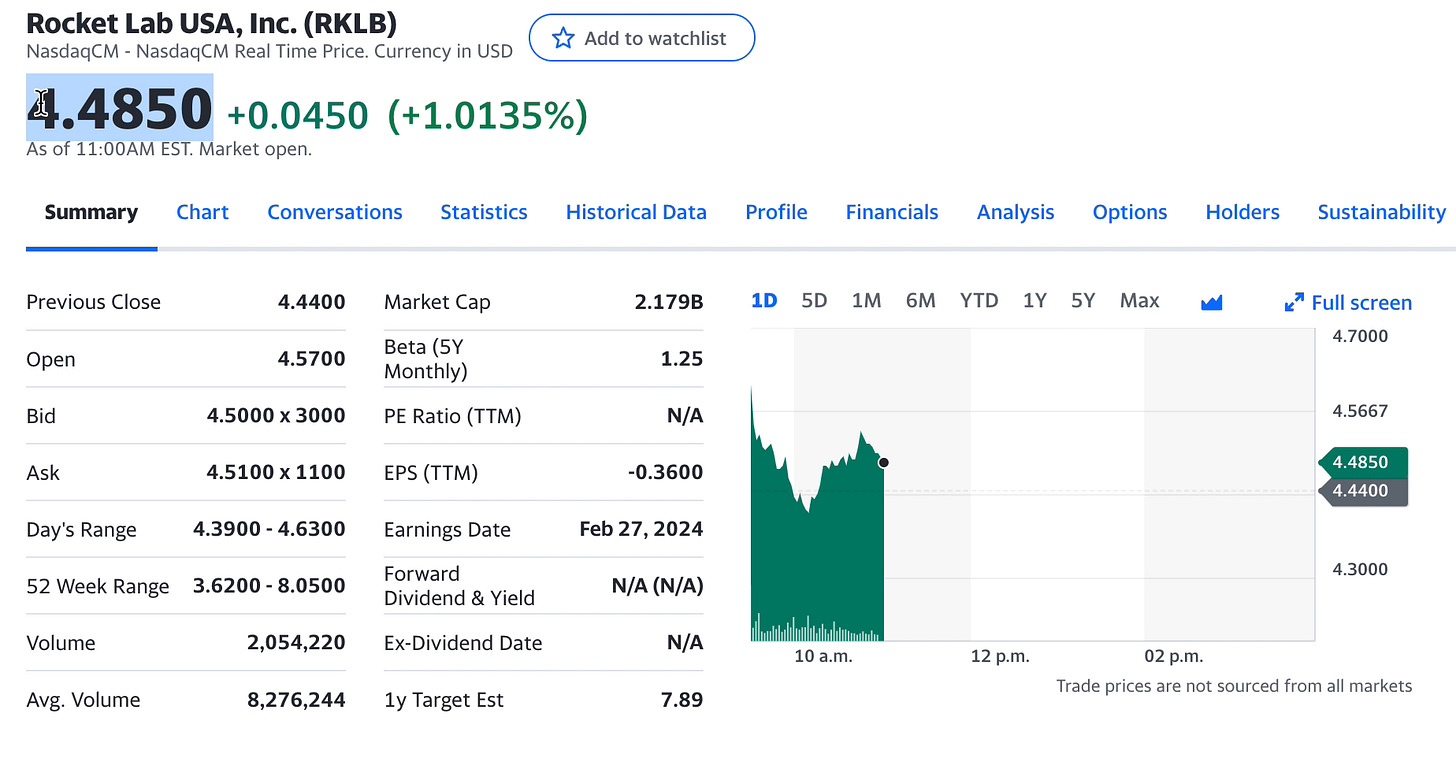Go to the Historical Data tab

(x=636, y=212)
